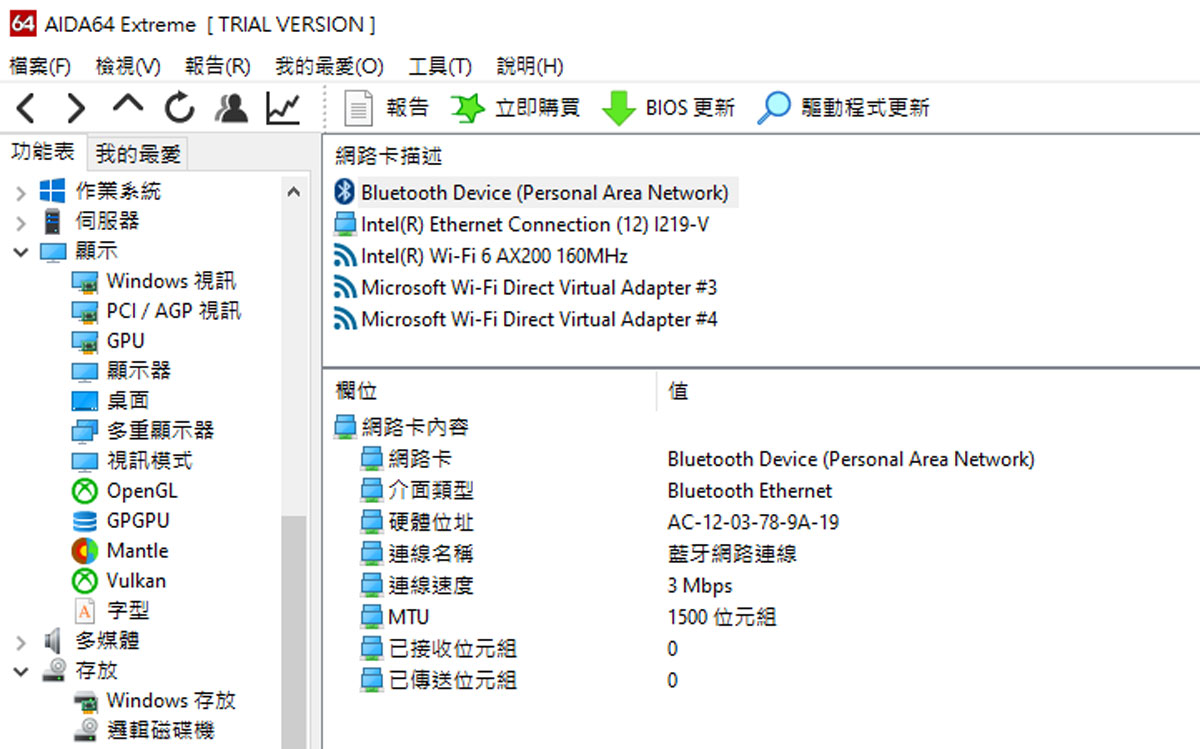Open the 工具(T) menu
Viewport: 1200px width, 749px height.
pyautogui.click(x=440, y=67)
